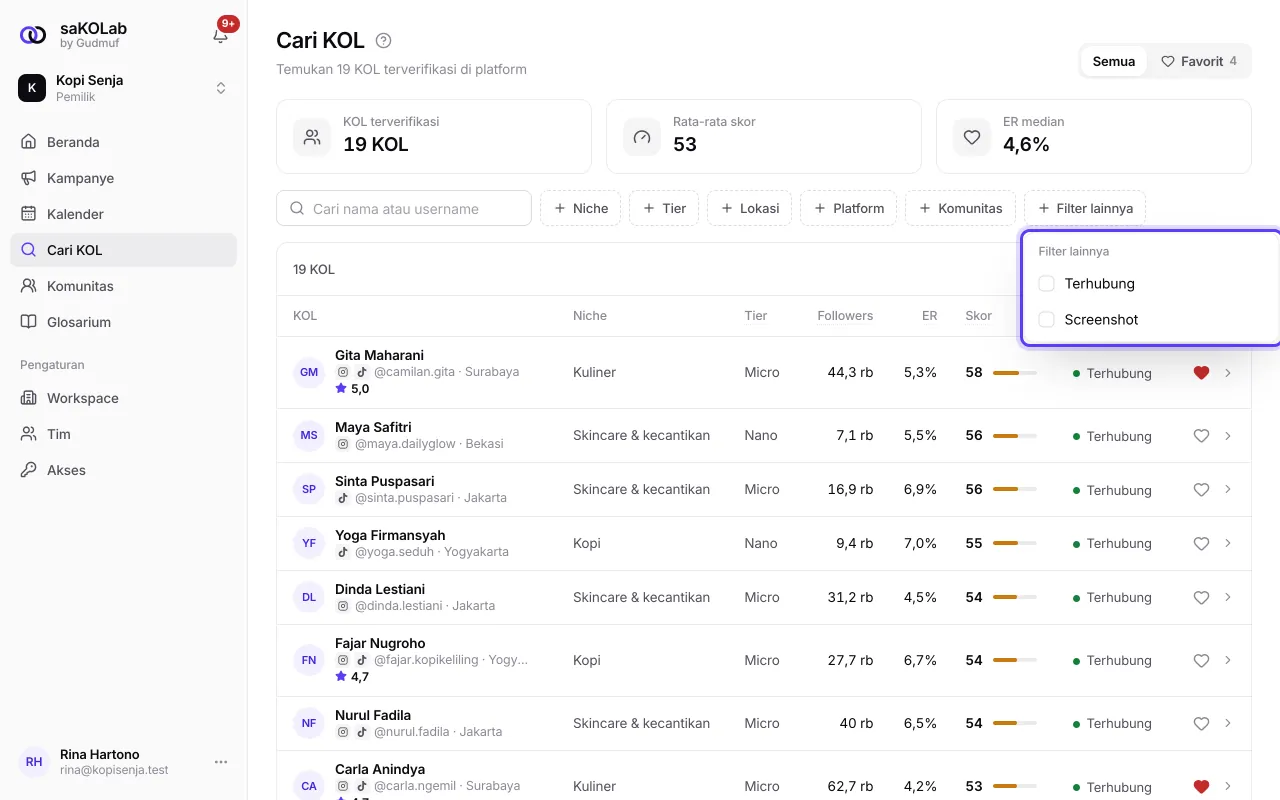Favorite Maya Safitri with heart icon
The height and width of the screenshot is (800, 1280).
click(1201, 436)
